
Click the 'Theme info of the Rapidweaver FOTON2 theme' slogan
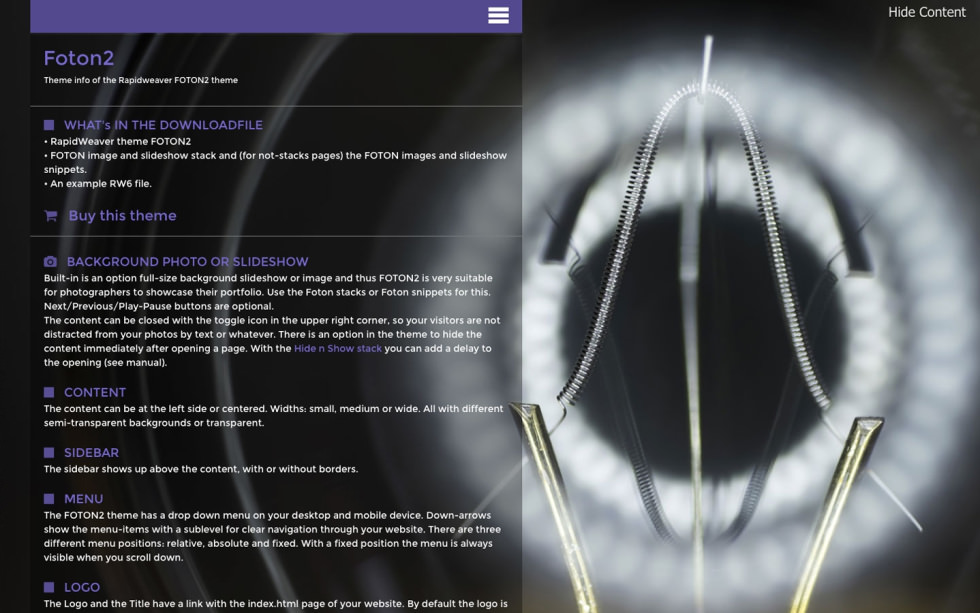(x=141, y=80)
